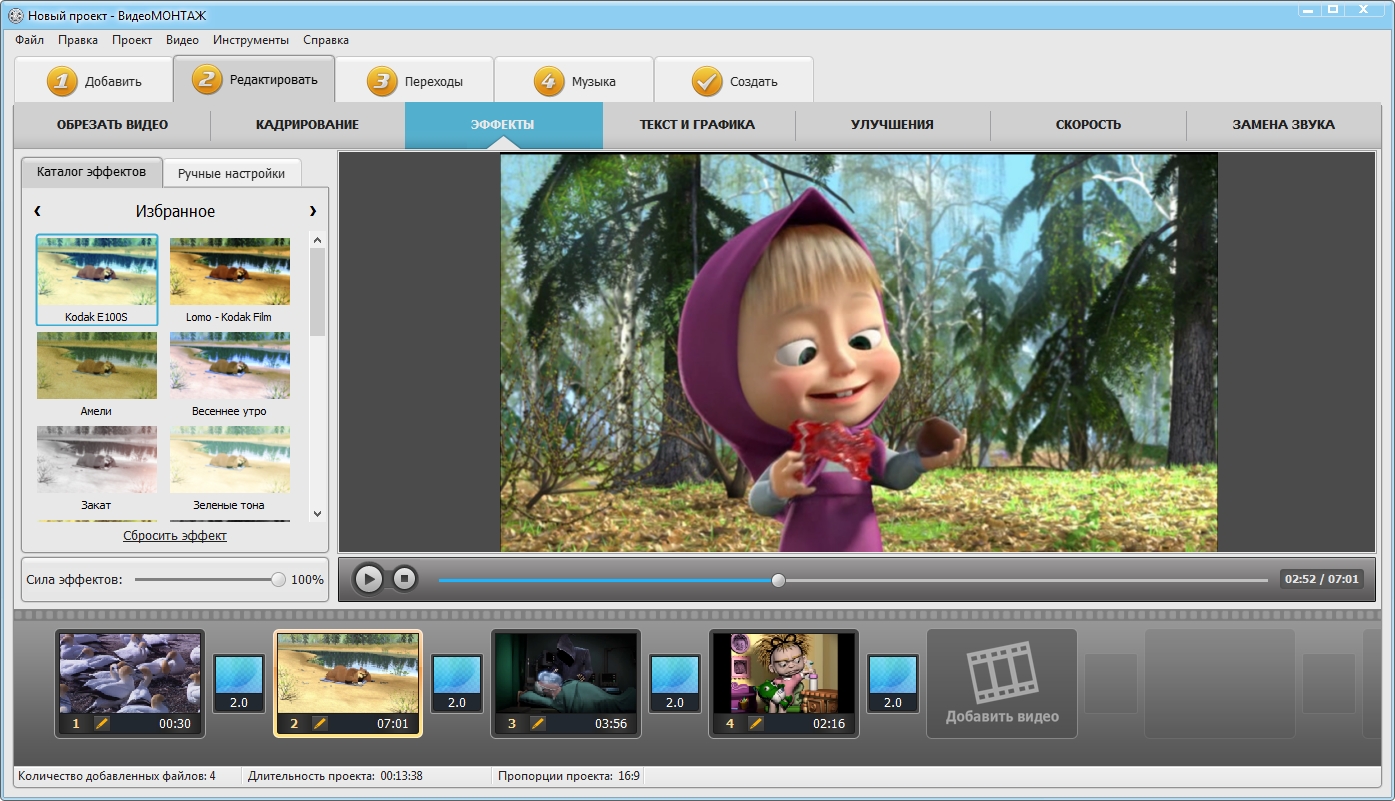The height and width of the screenshot is (801, 1395).
Task: Click the film strip Добавить видео icon
Action: 1001,674
